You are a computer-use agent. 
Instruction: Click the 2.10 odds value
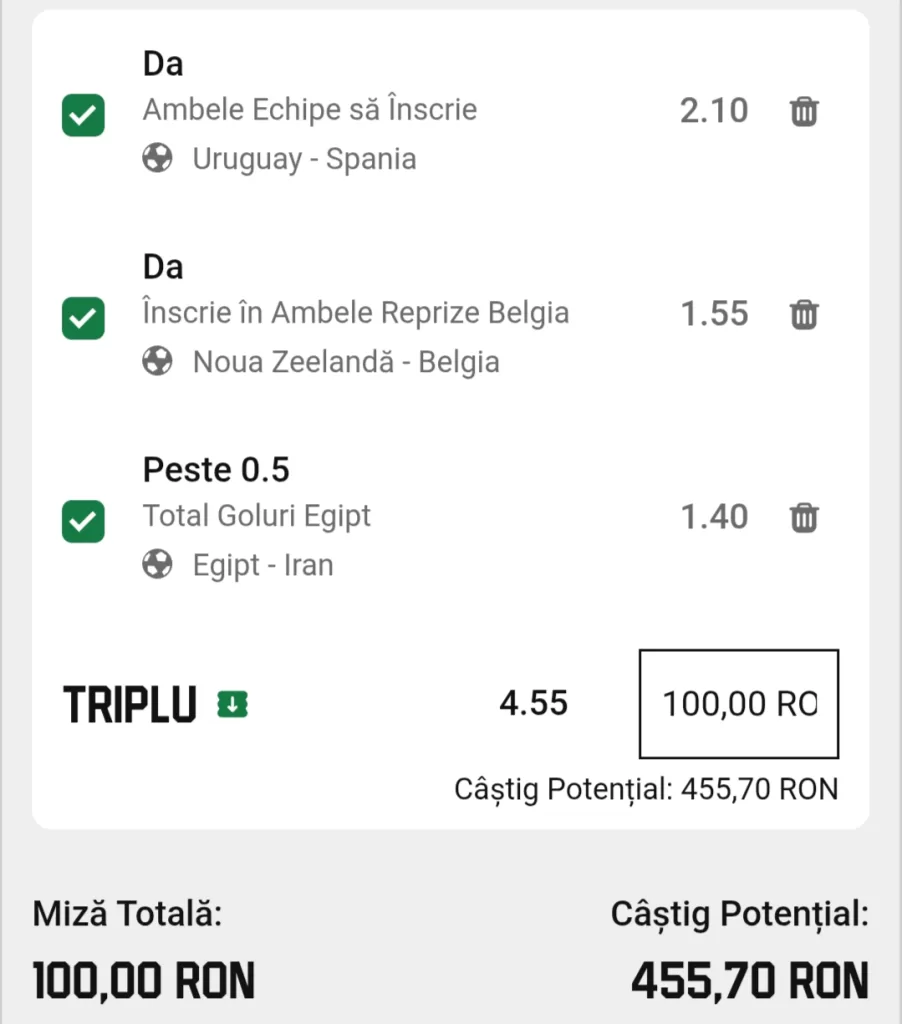714,110
